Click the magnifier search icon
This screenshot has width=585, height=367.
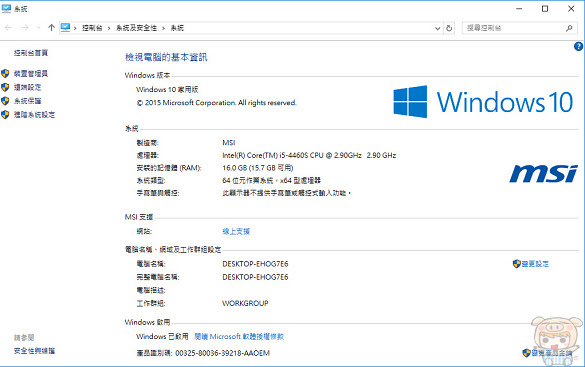[569, 28]
